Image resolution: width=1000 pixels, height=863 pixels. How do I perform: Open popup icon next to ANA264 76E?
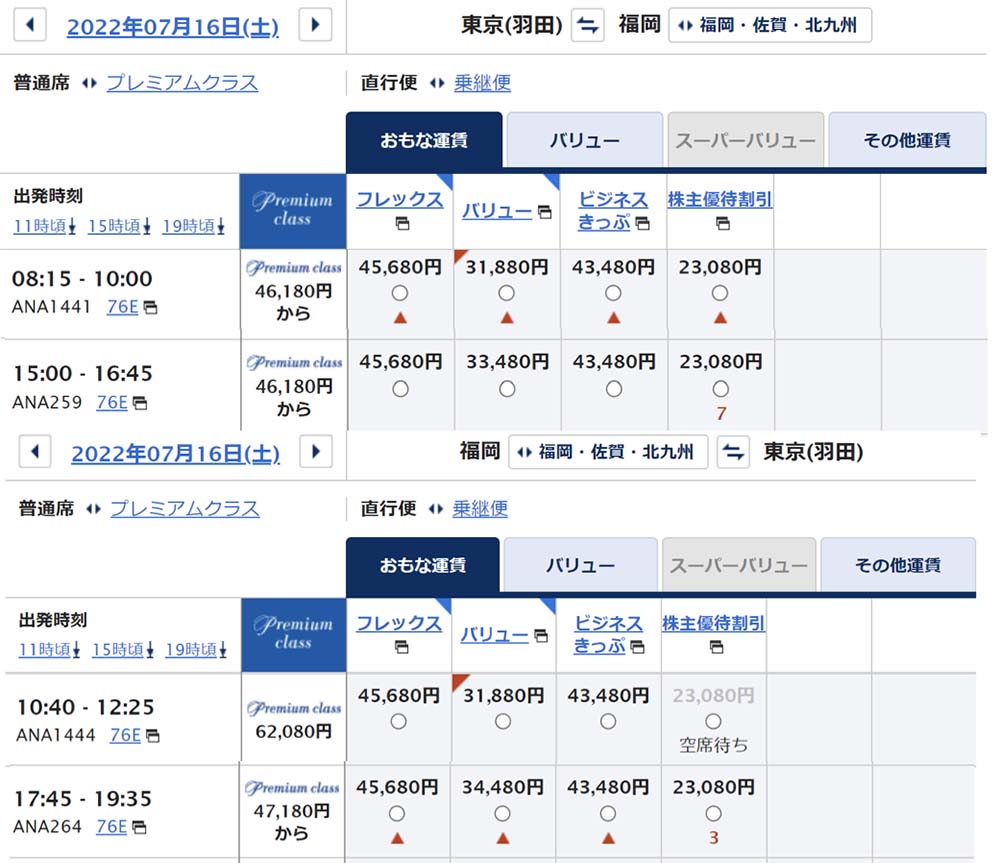(x=139, y=827)
